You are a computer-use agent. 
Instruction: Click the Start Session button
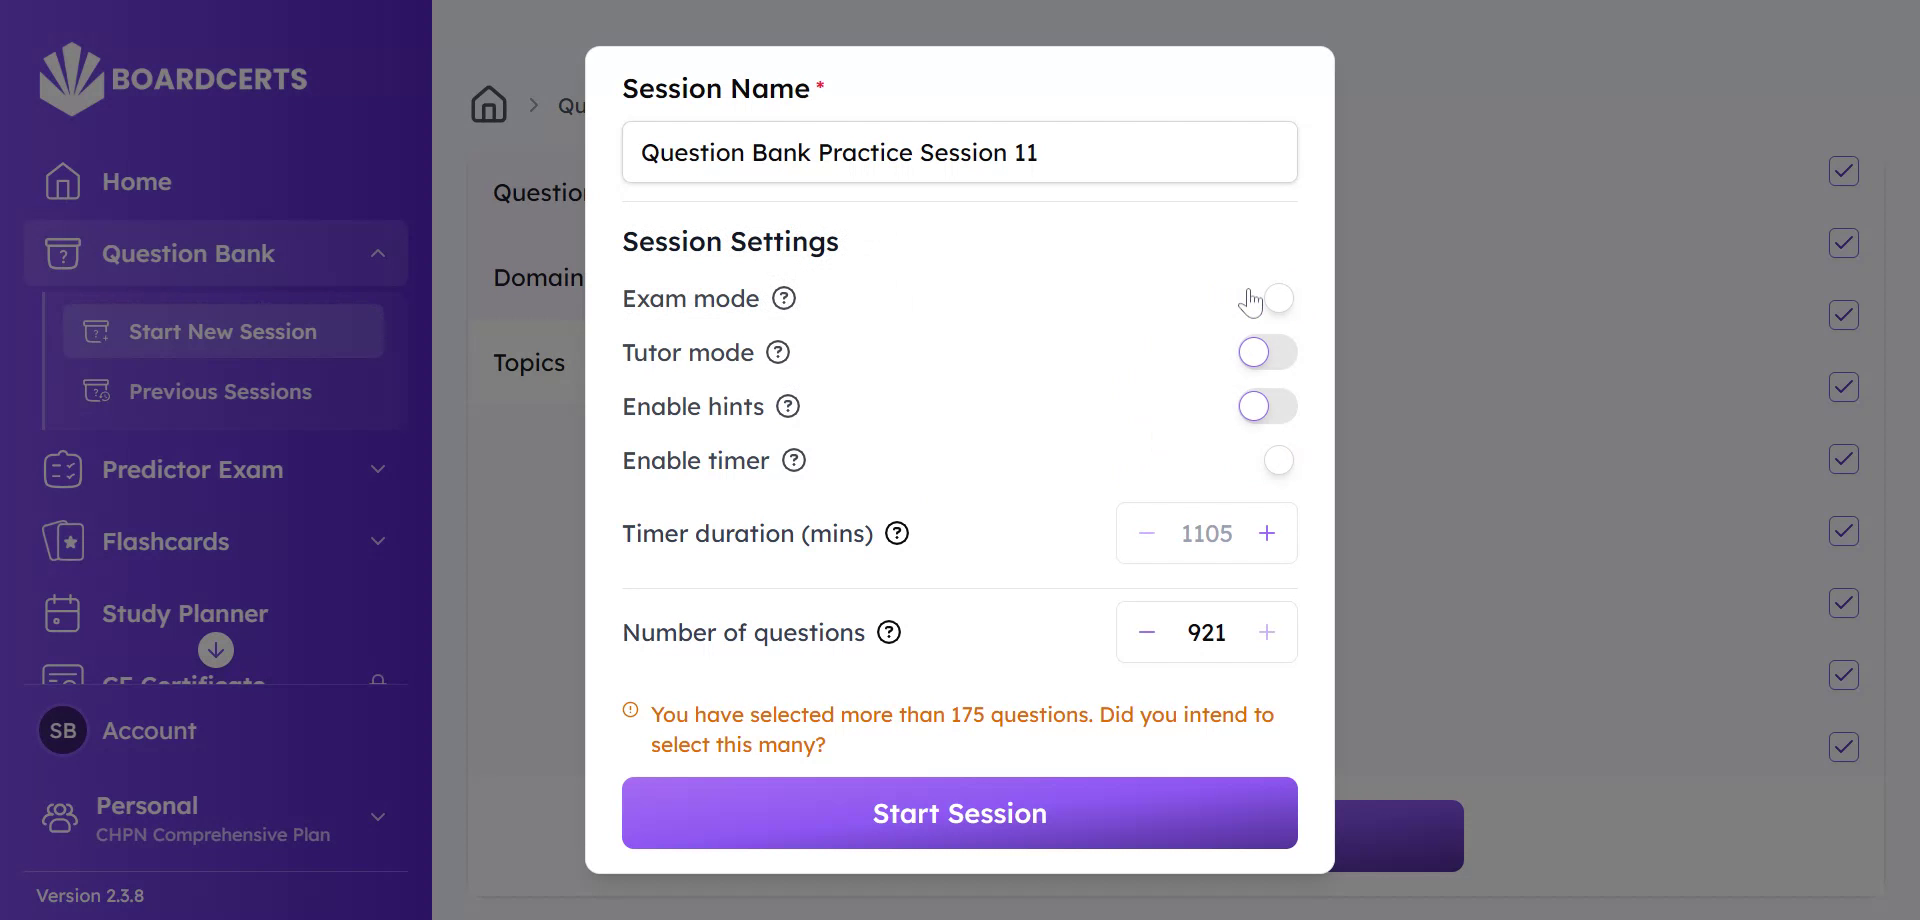pyautogui.click(x=959, y=813)
